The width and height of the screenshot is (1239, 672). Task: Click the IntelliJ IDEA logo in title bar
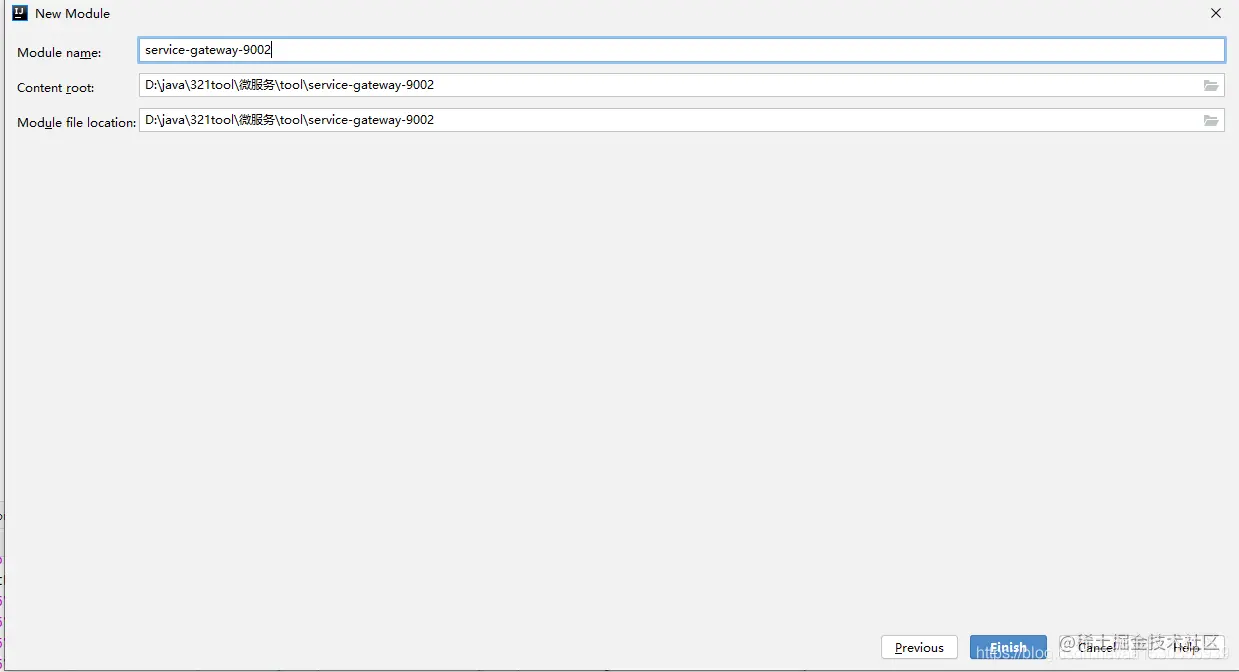pyautogui.click(x=19, y=13)
